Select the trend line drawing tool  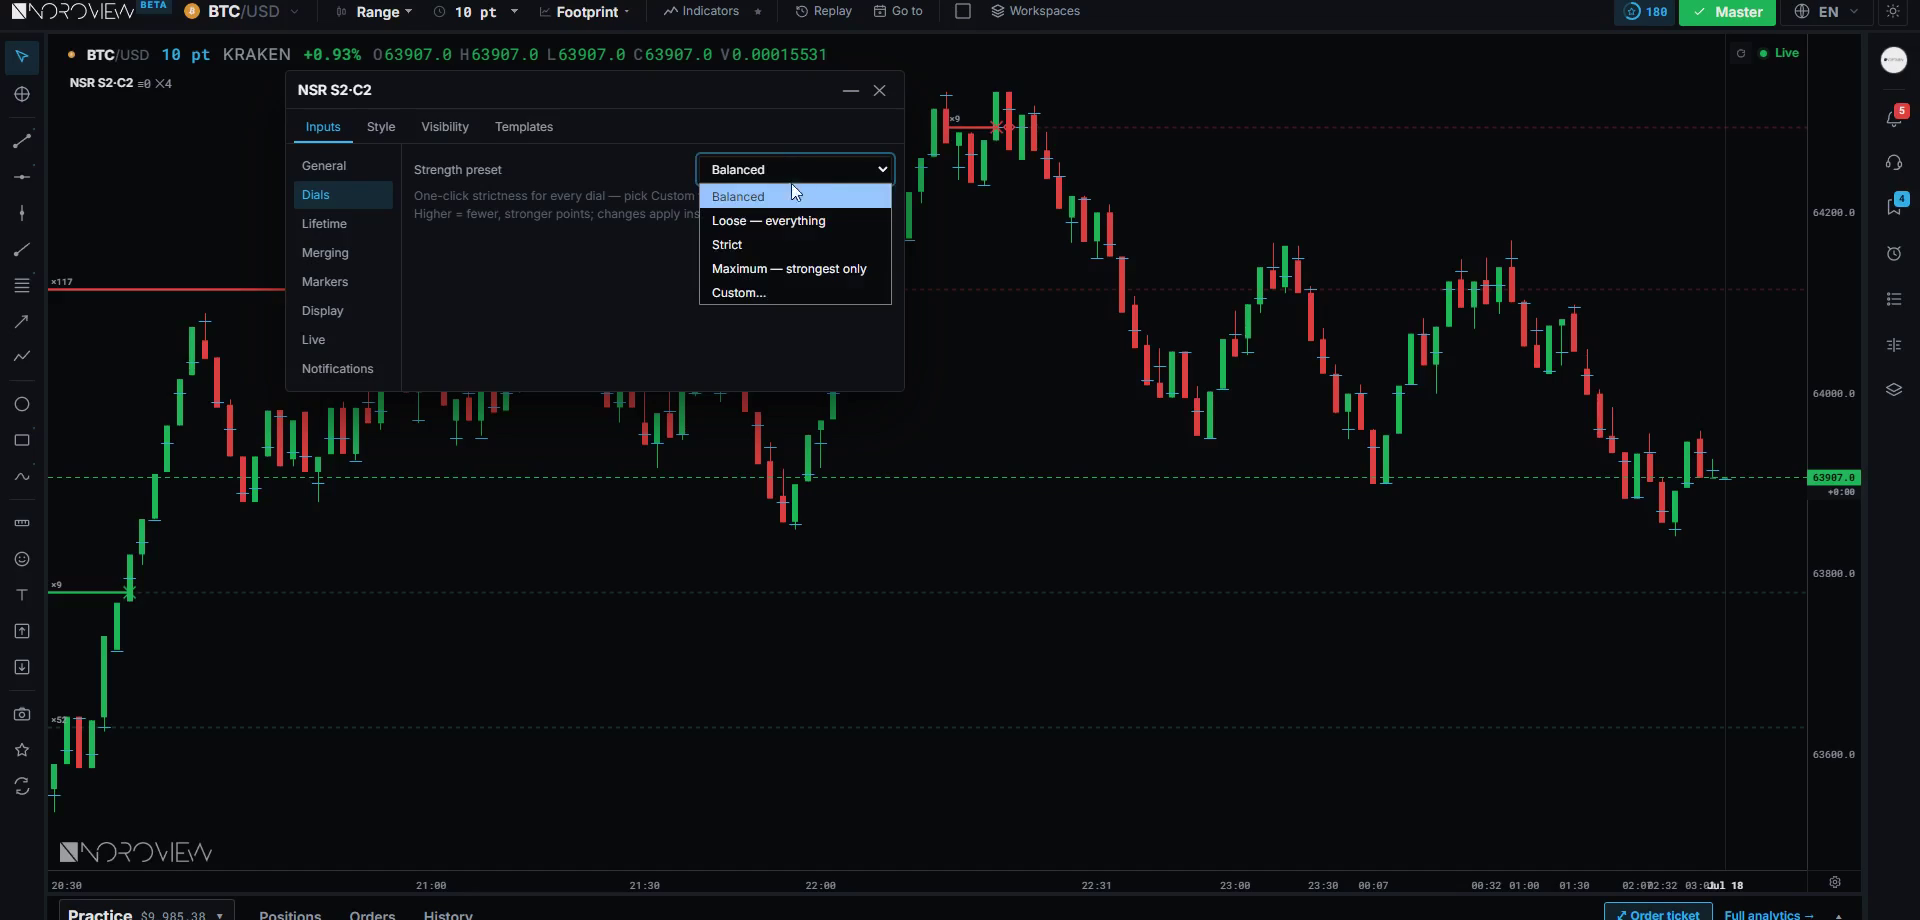(22, 141)
